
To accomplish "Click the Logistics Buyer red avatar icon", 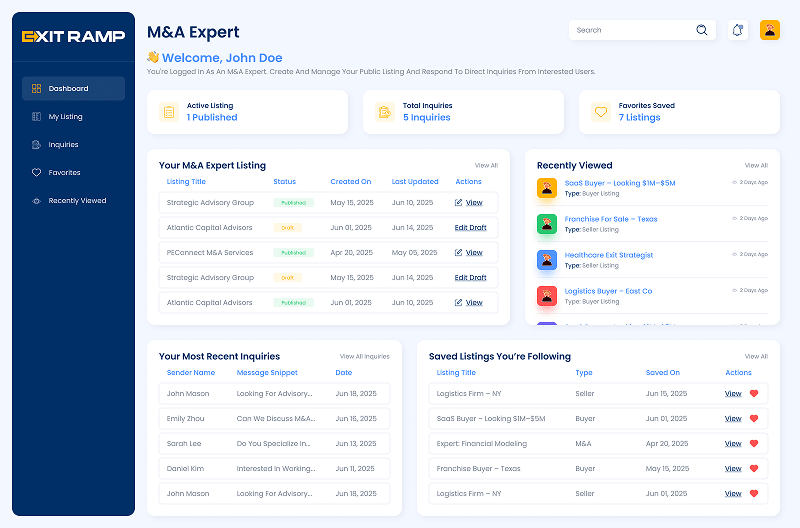I will pyautogui.click(x=547, y=296).
